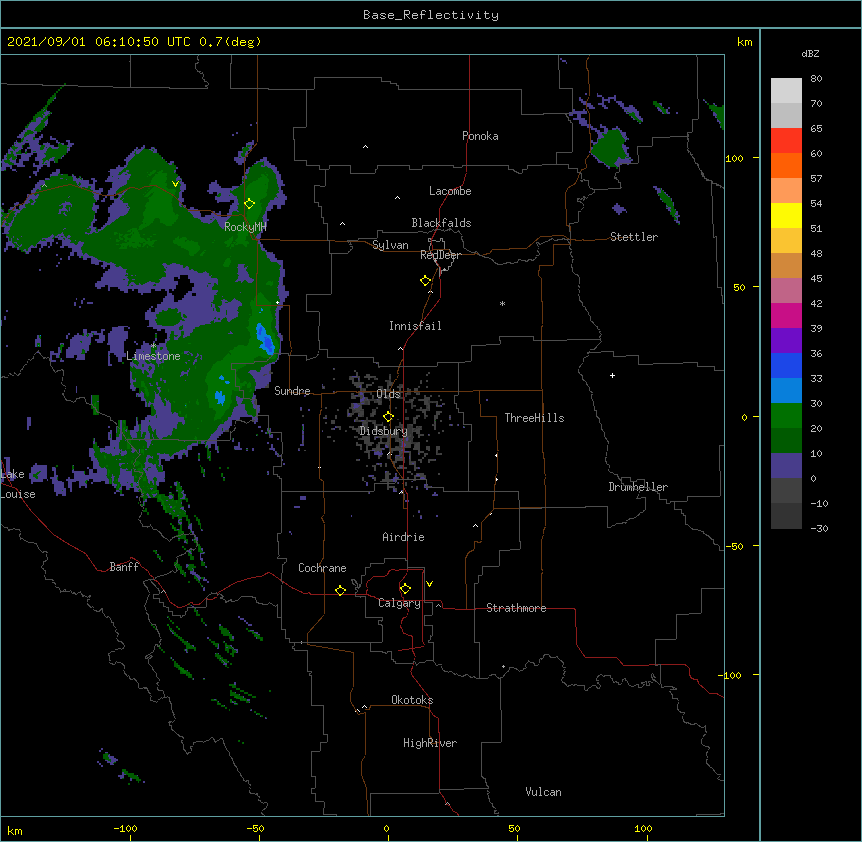Click the RockyMH label
The height and width of the screenshot is (842, 862).
click(x=245, y=227)
